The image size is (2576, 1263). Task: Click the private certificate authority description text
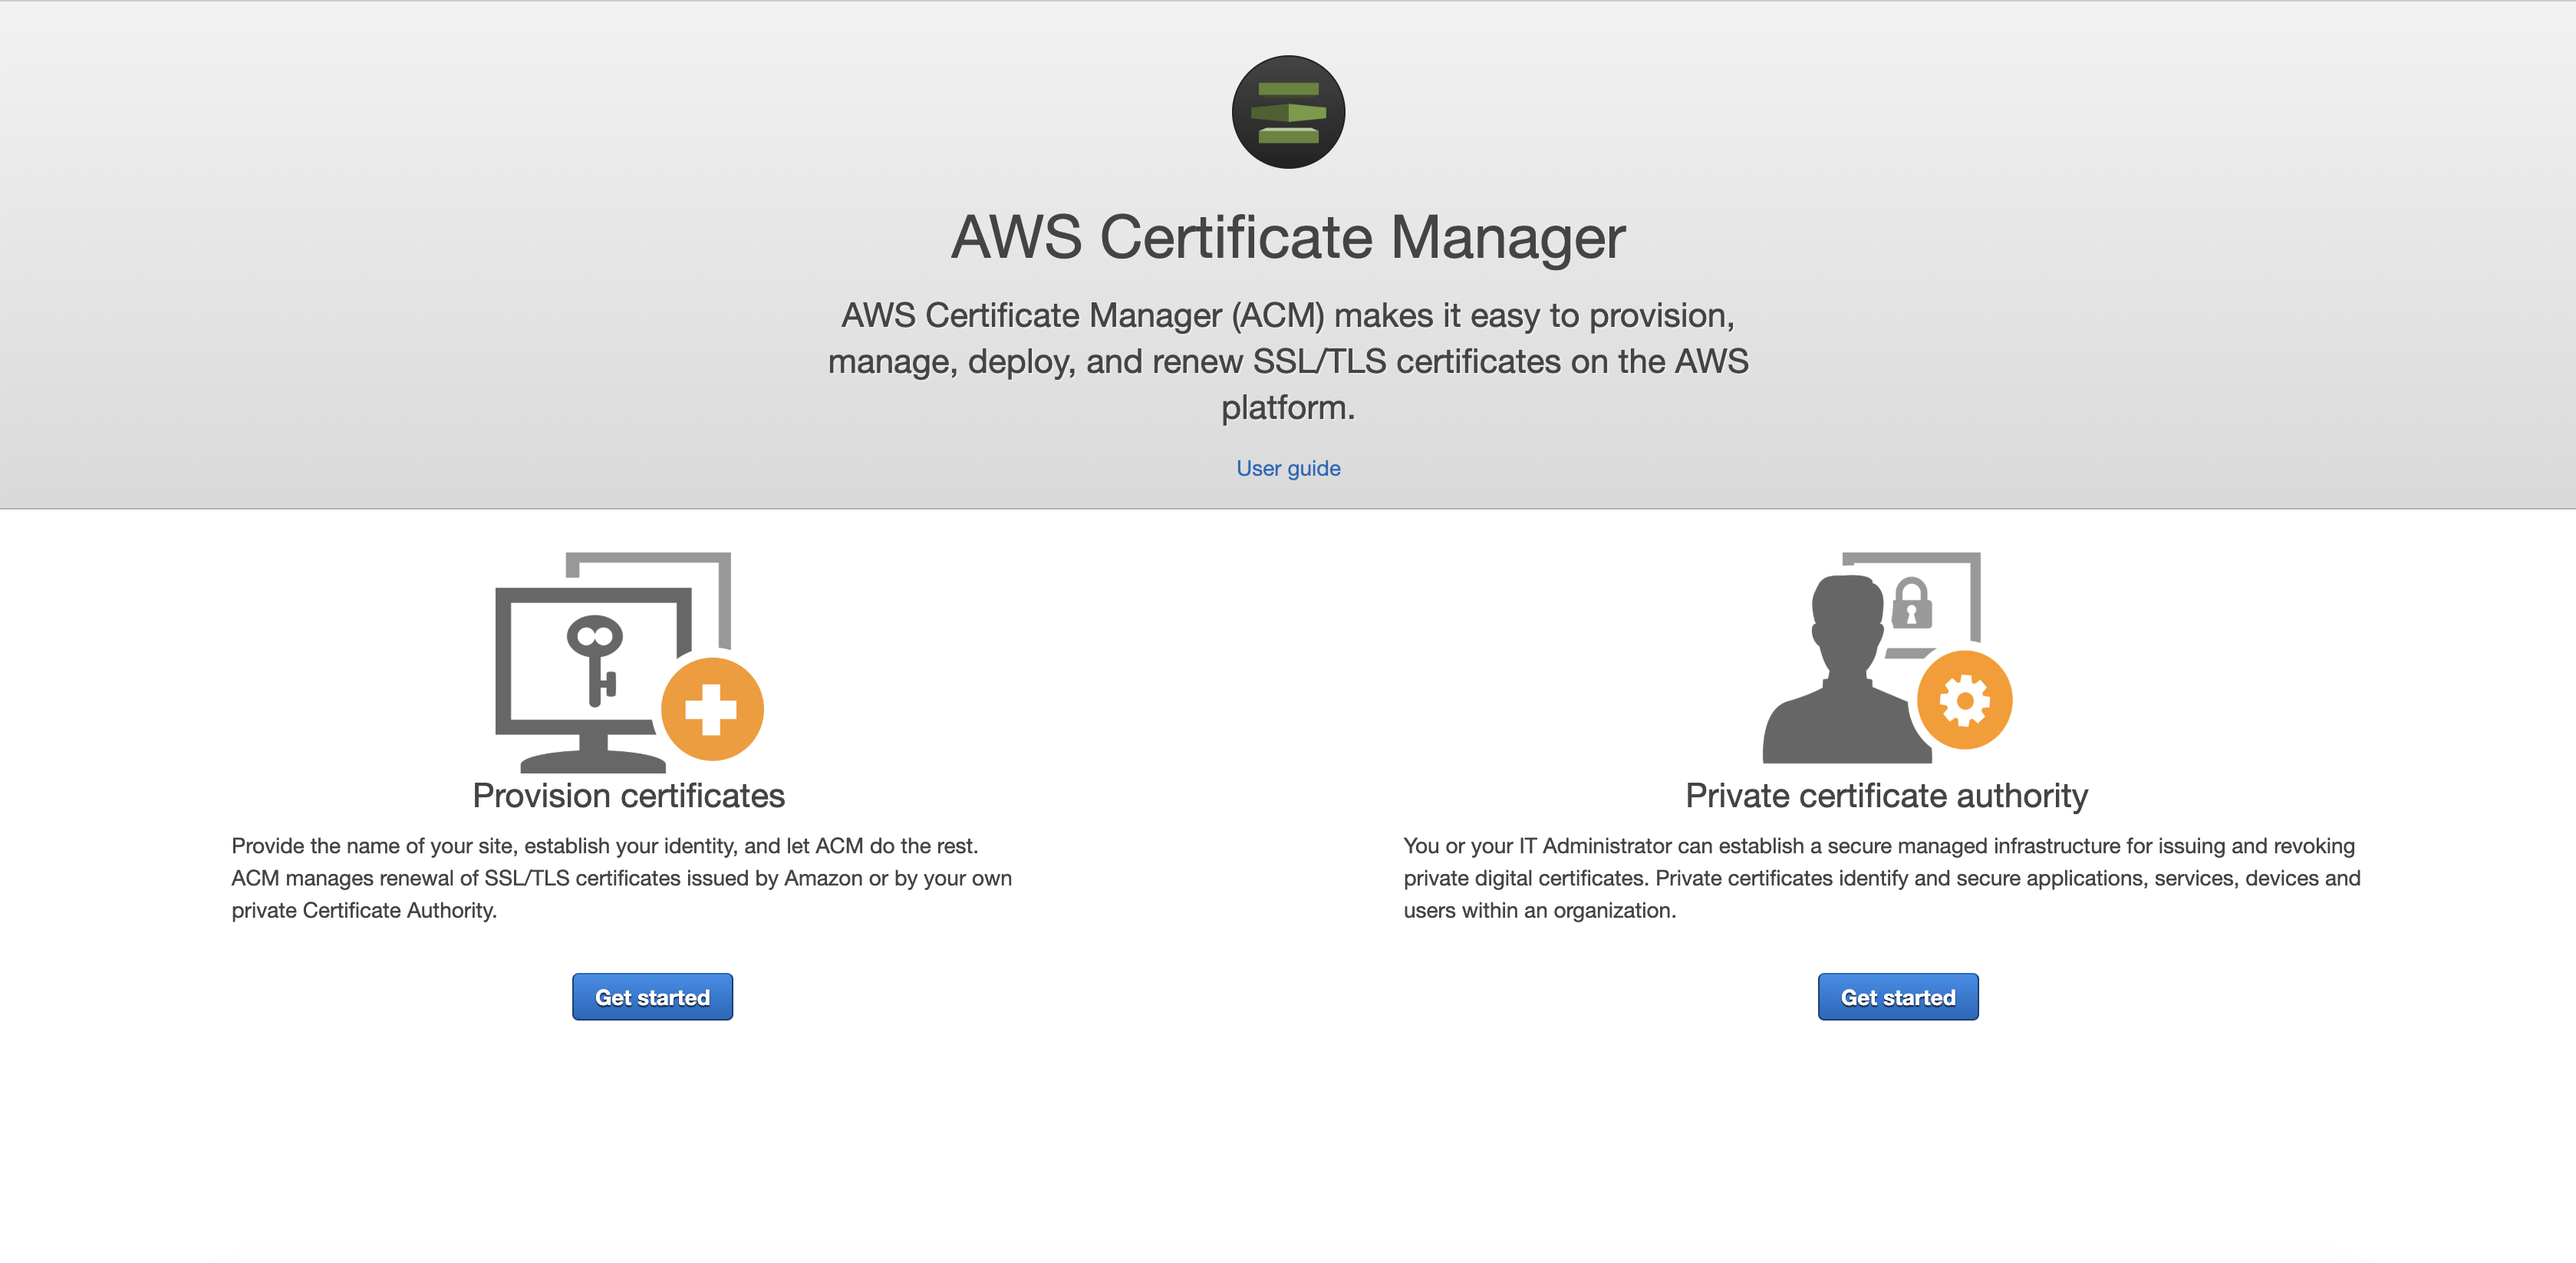pyautogui.click(x=1881, y=878)
